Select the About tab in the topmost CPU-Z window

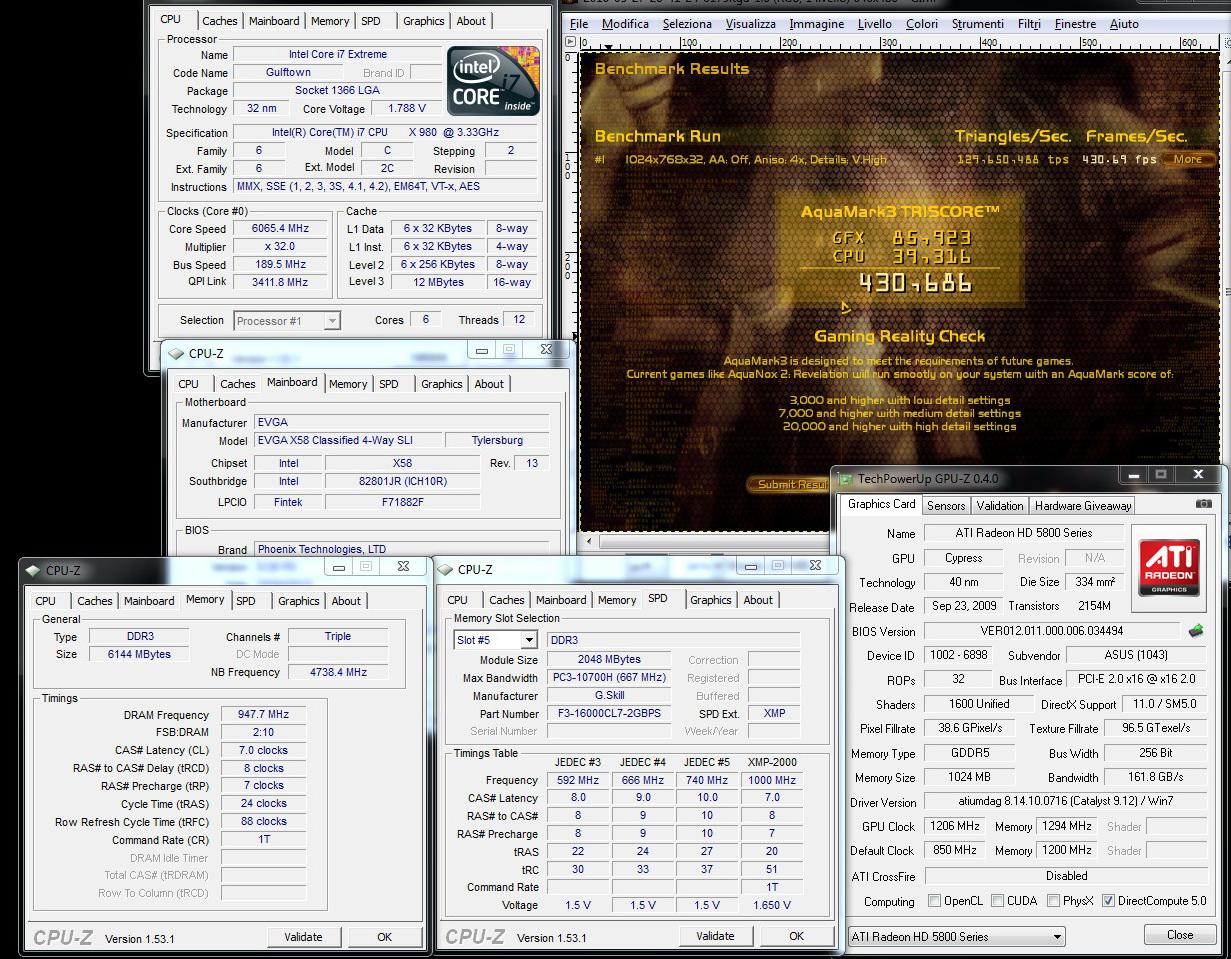(x=471, y=21)
